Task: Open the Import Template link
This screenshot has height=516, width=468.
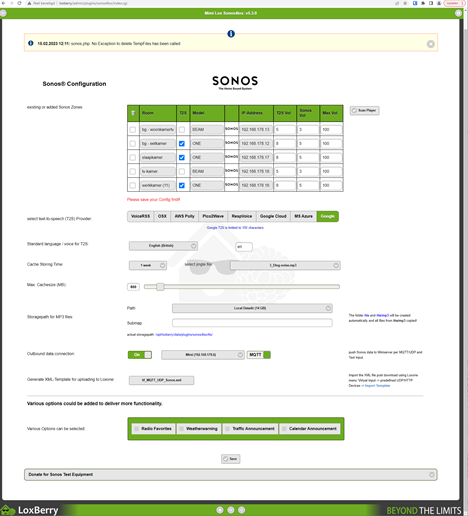Action: coord(377,386)
